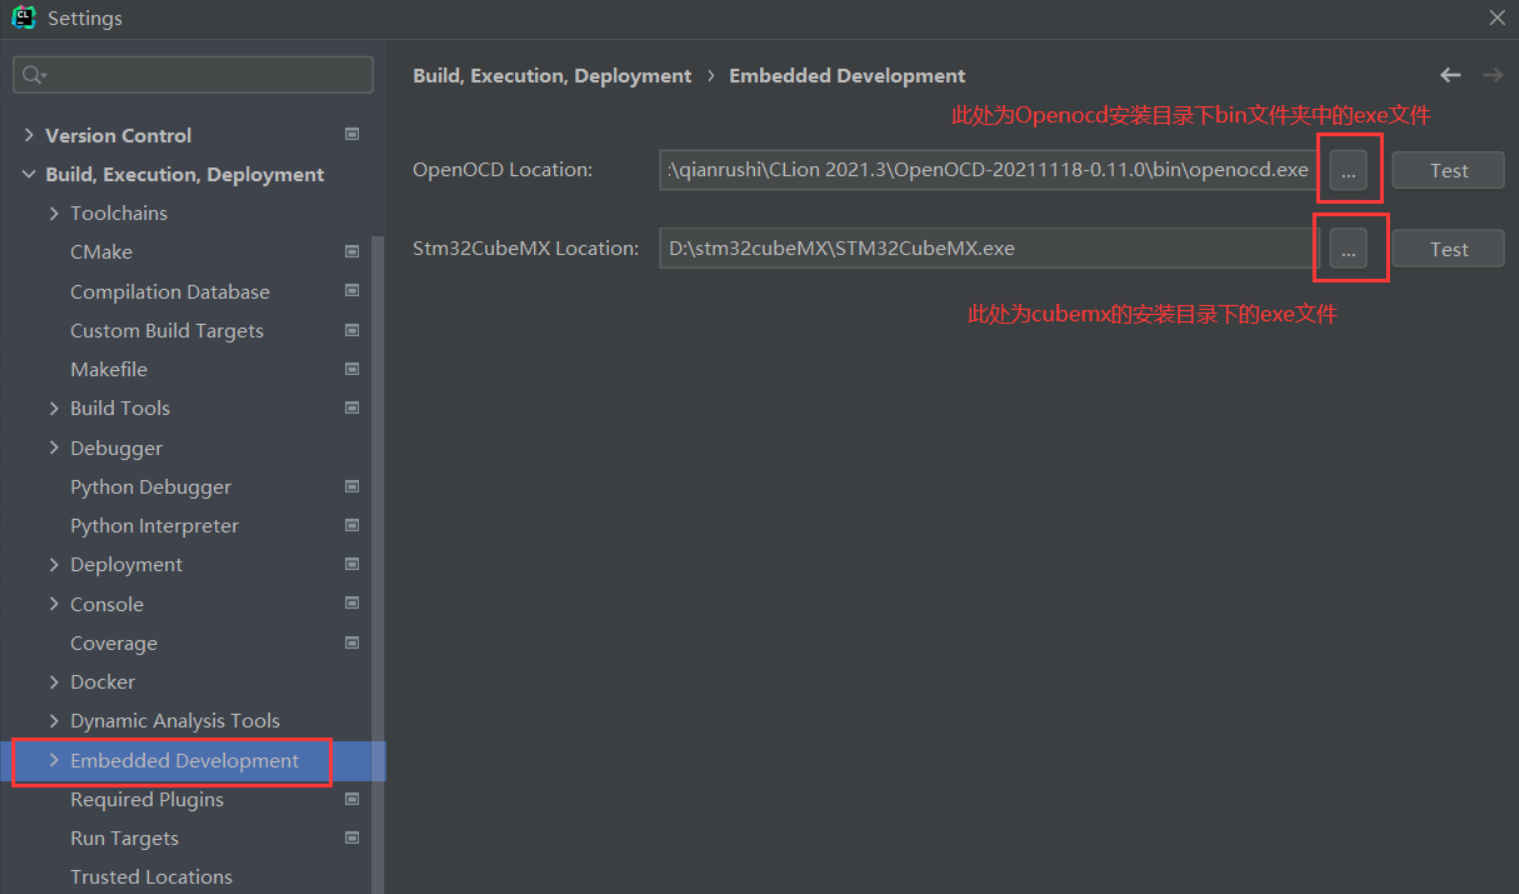
Task: Collapse Build, Execution, Deployment section
Action: click(x=29, y=174)
